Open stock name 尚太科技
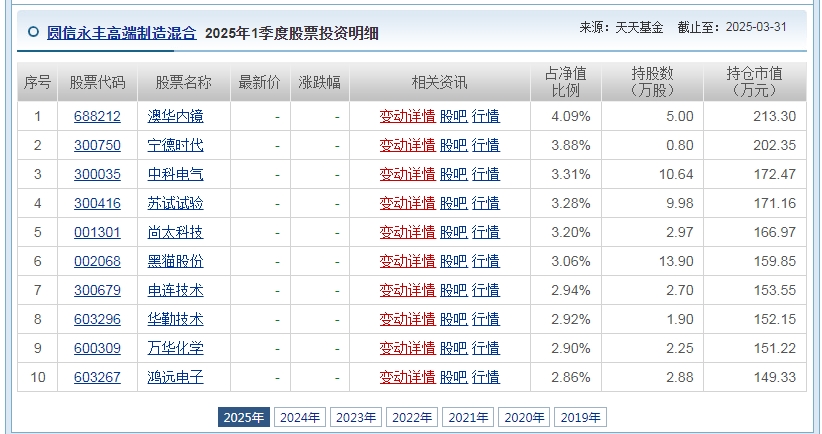Viewport: 822px width, 434px height. (x=176, y=232)
